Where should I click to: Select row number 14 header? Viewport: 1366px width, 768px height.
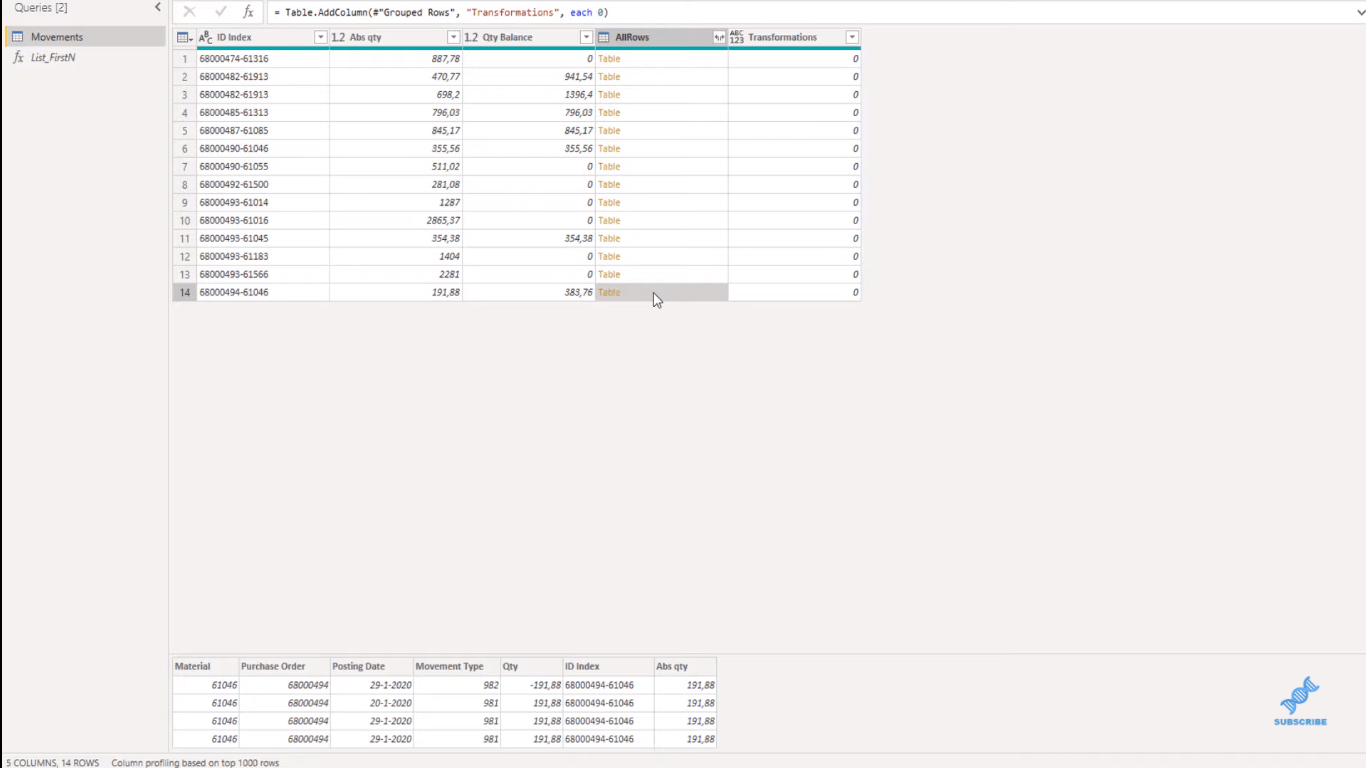point(184,293)
